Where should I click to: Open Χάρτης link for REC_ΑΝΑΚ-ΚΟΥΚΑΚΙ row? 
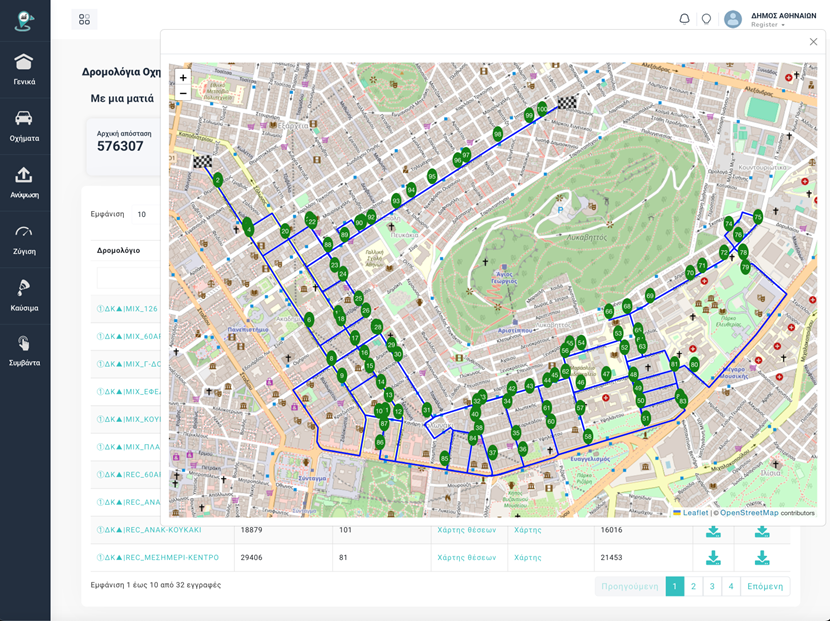point(527,530)
